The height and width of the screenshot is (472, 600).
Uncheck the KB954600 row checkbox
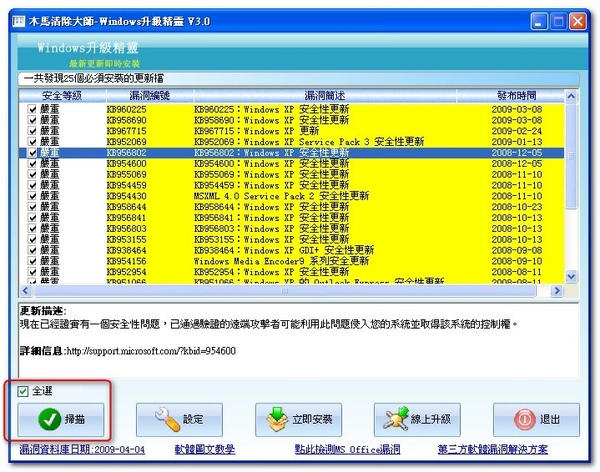coord(33,163)
